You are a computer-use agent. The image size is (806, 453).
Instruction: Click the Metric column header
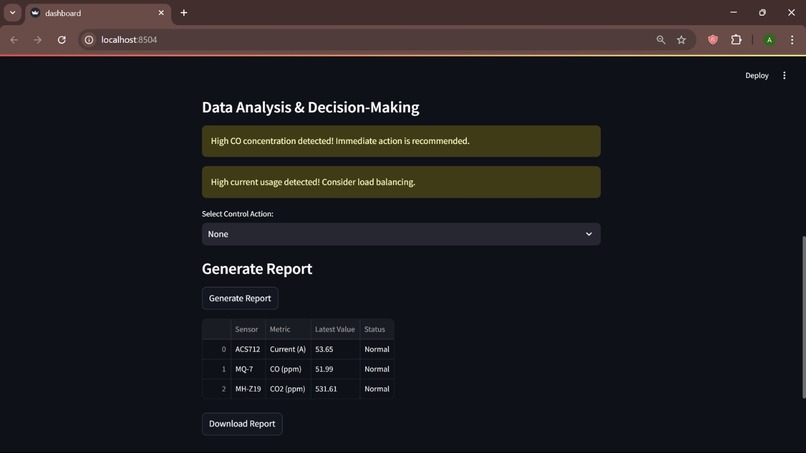(x=288, y=329)
